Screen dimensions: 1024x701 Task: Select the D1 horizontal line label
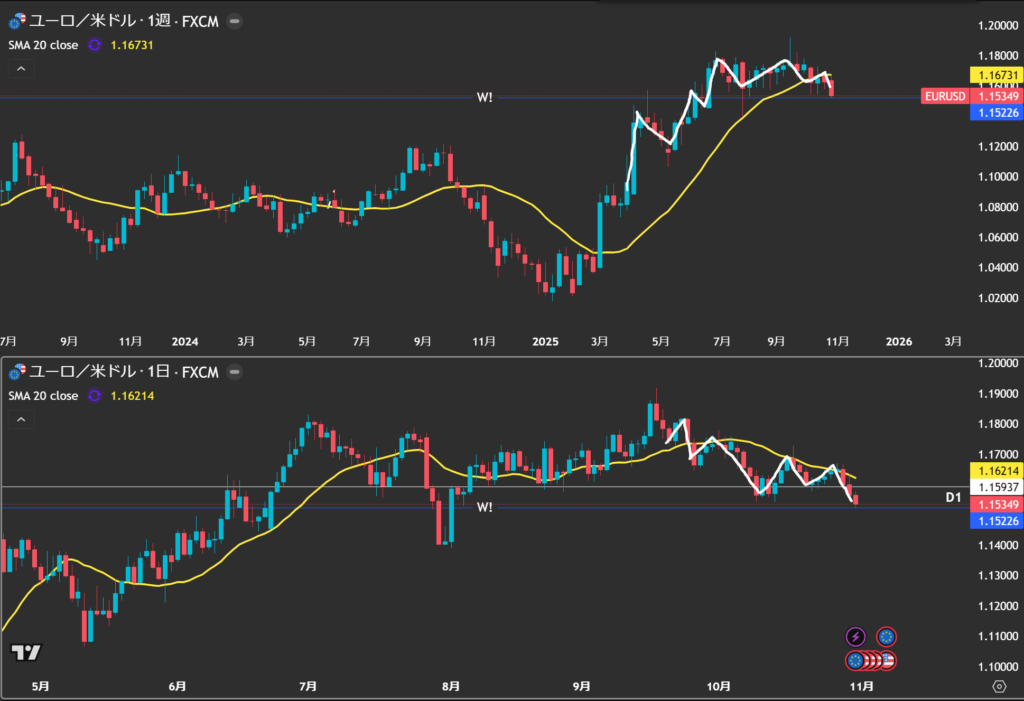pos(953,497)
